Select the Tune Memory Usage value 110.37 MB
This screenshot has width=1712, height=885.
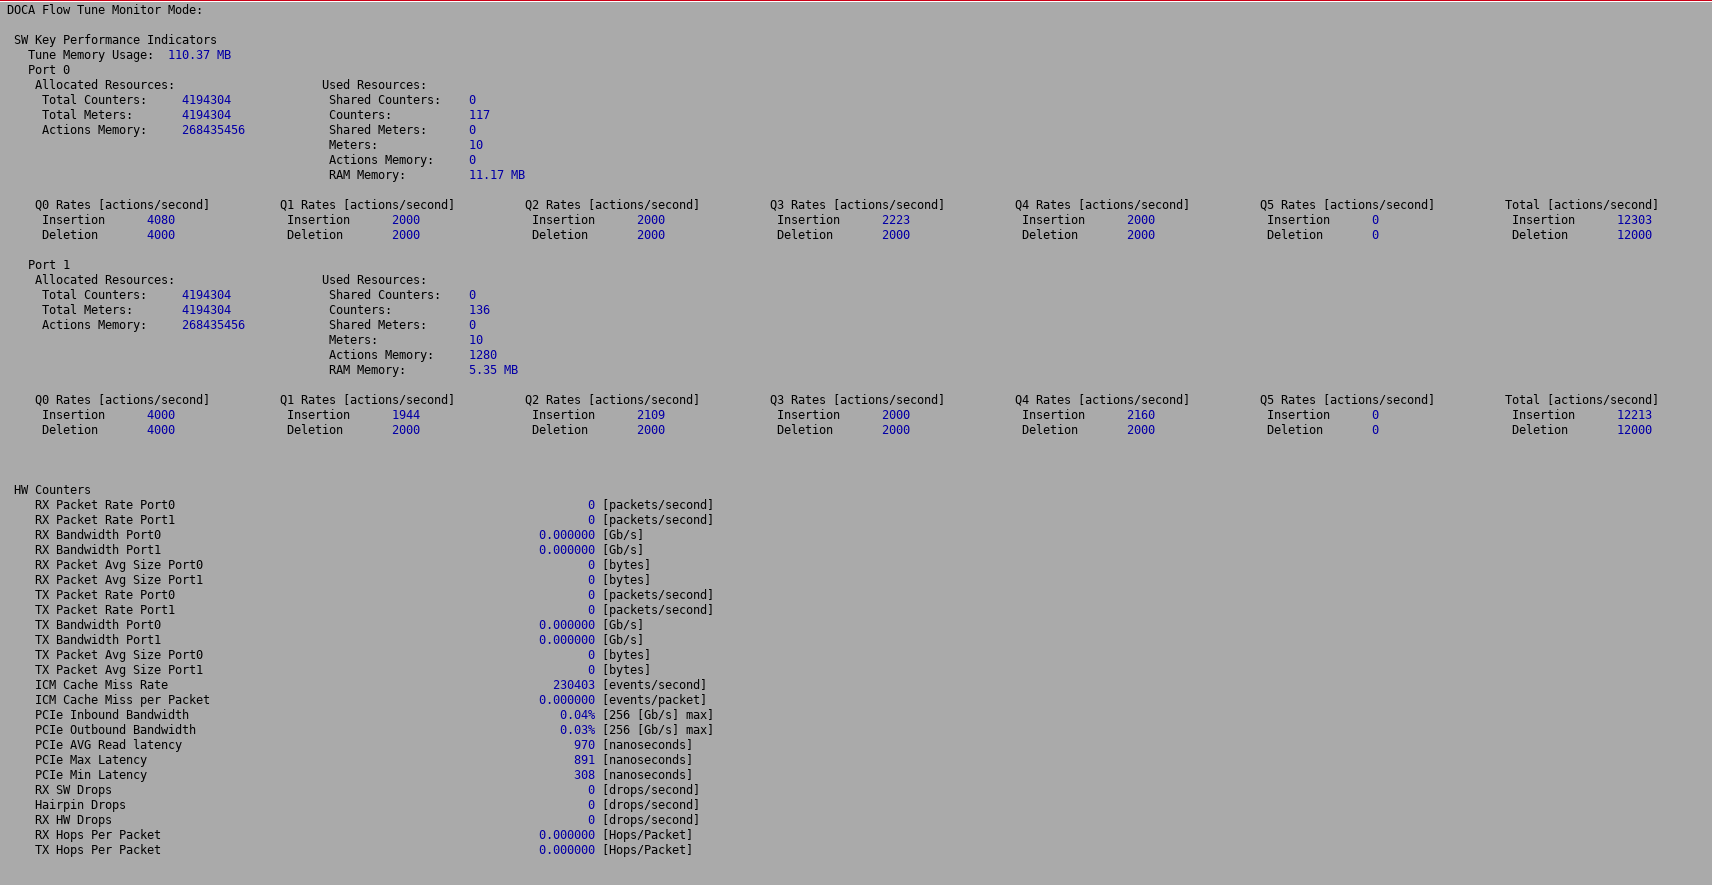[x=199, y=55]
